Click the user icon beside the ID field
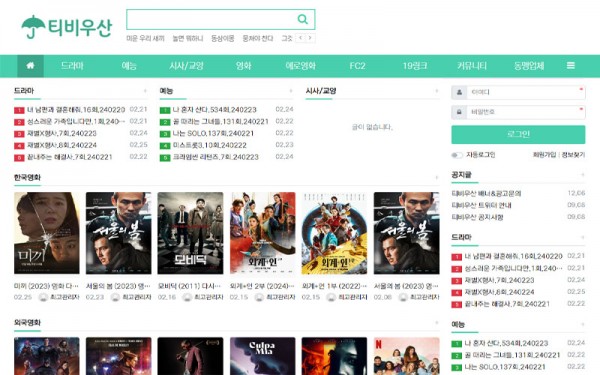The image size is (600, 375). point(459,92)
